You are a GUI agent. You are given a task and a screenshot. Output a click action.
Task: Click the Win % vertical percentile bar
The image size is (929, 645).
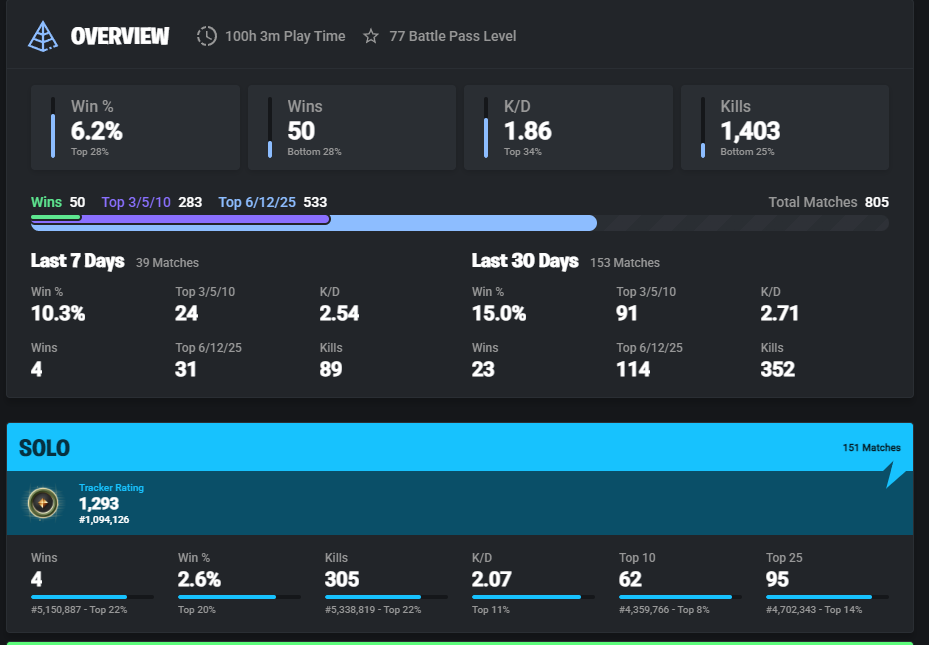click(x=53, y=127)
